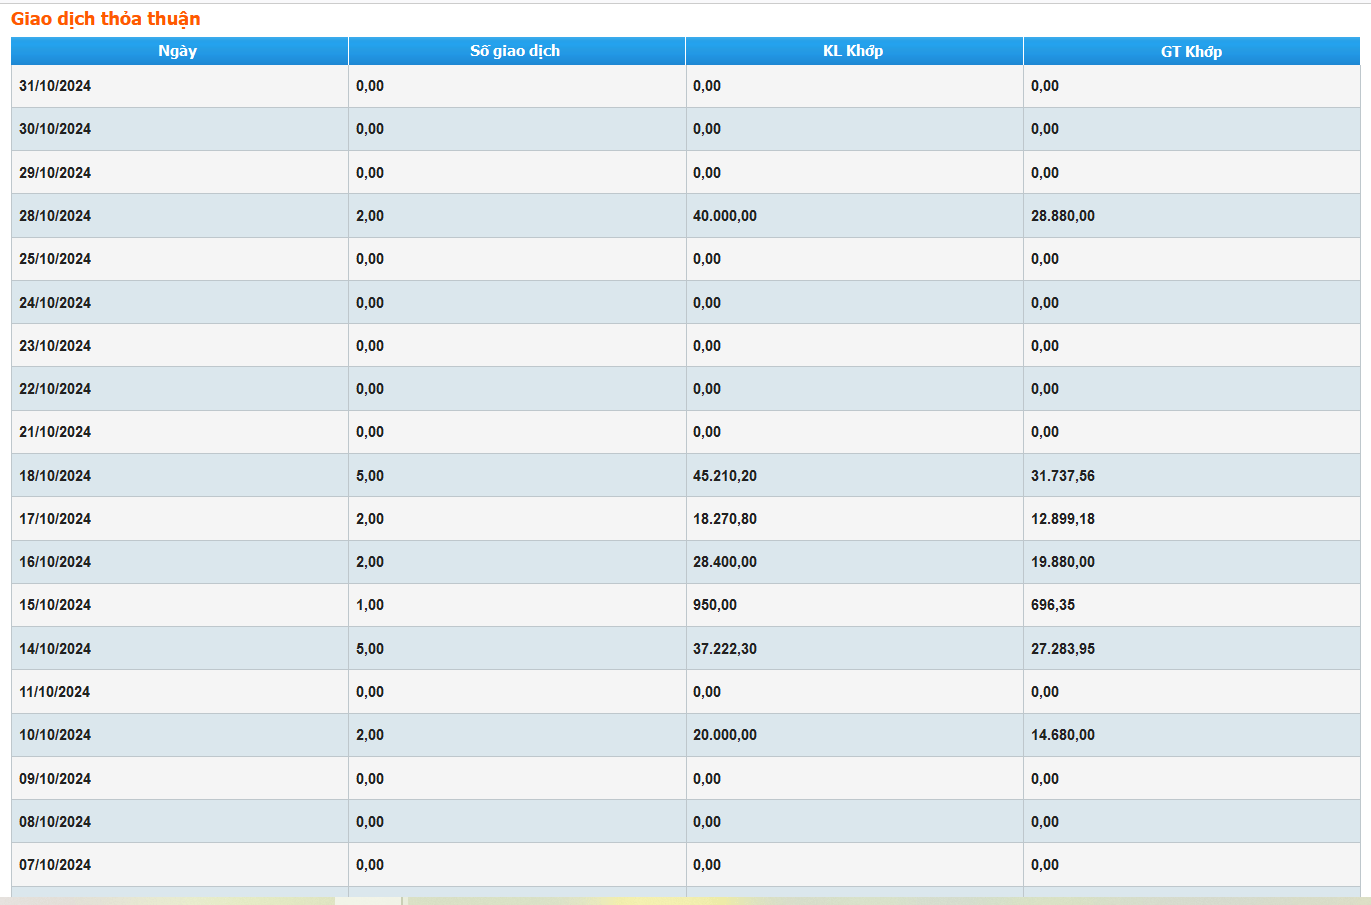Select the 31/10/2024 date cell
The image size is (1371, 905).
pos(55,86)
